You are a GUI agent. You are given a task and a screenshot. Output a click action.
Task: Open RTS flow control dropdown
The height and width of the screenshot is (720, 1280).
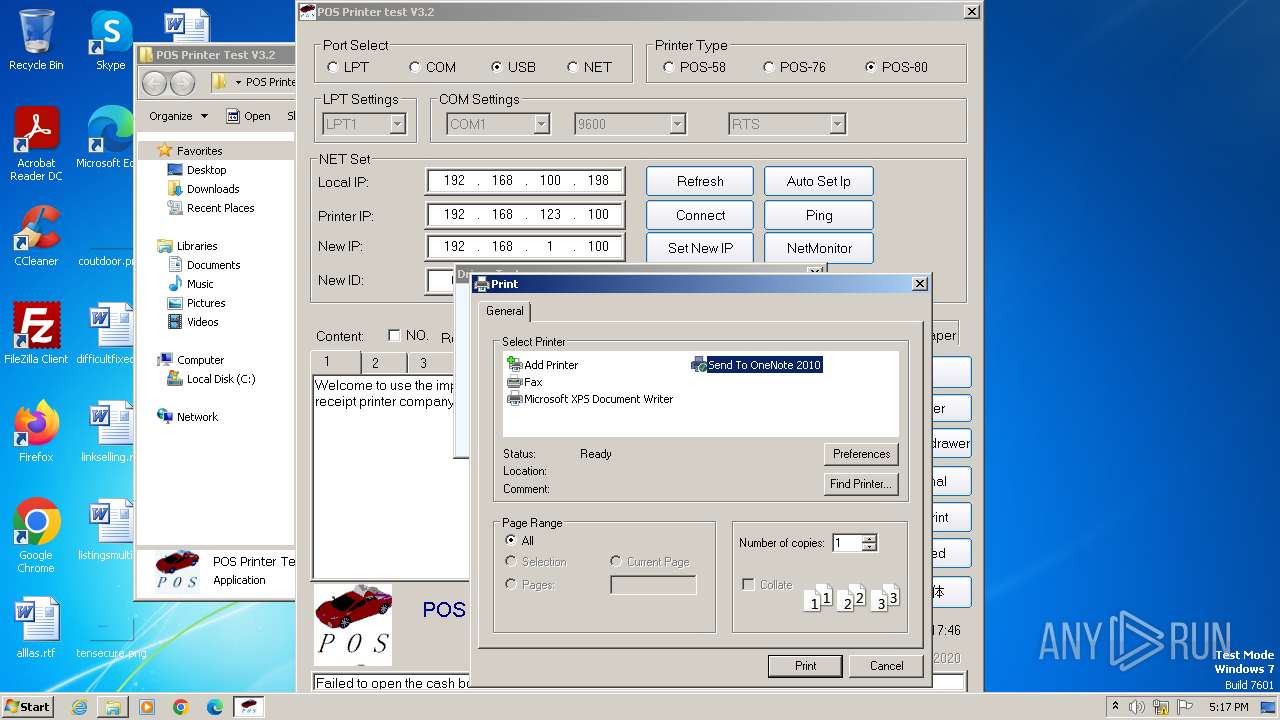coord(837,124)
